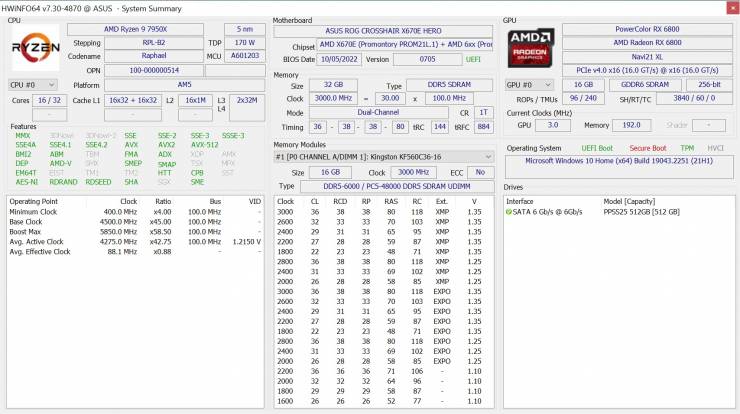This screenshot has width=740, height=414.
Task: Select the Avg. Effective Clock row
Action: 135,252
